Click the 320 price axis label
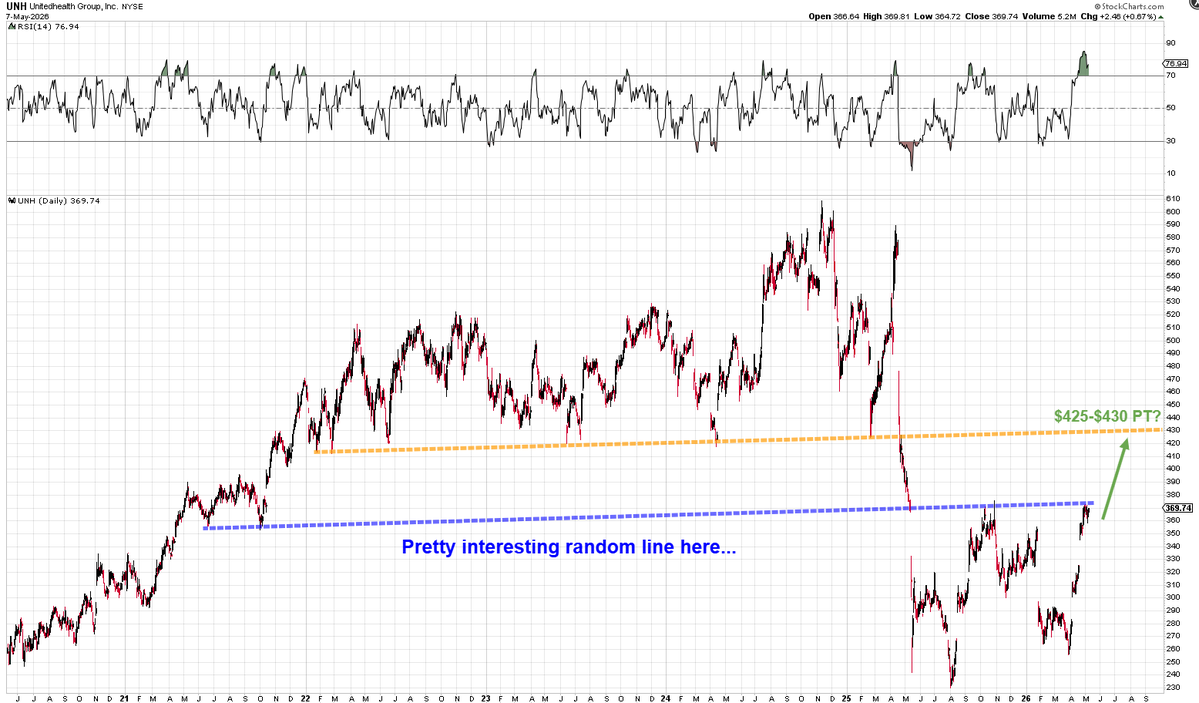Viewport: 1199px width, 703px height. click(x=1172, y=572)
